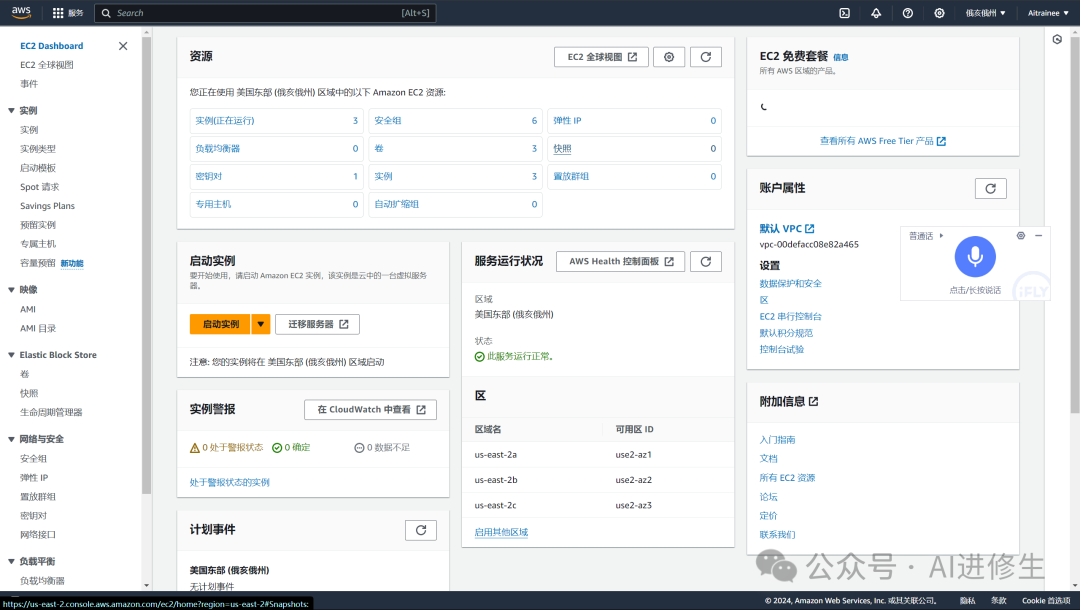Open resource settings gear in 资源 panel
This screenshot has height=610, width=1080.
click(x=669, y=57)
